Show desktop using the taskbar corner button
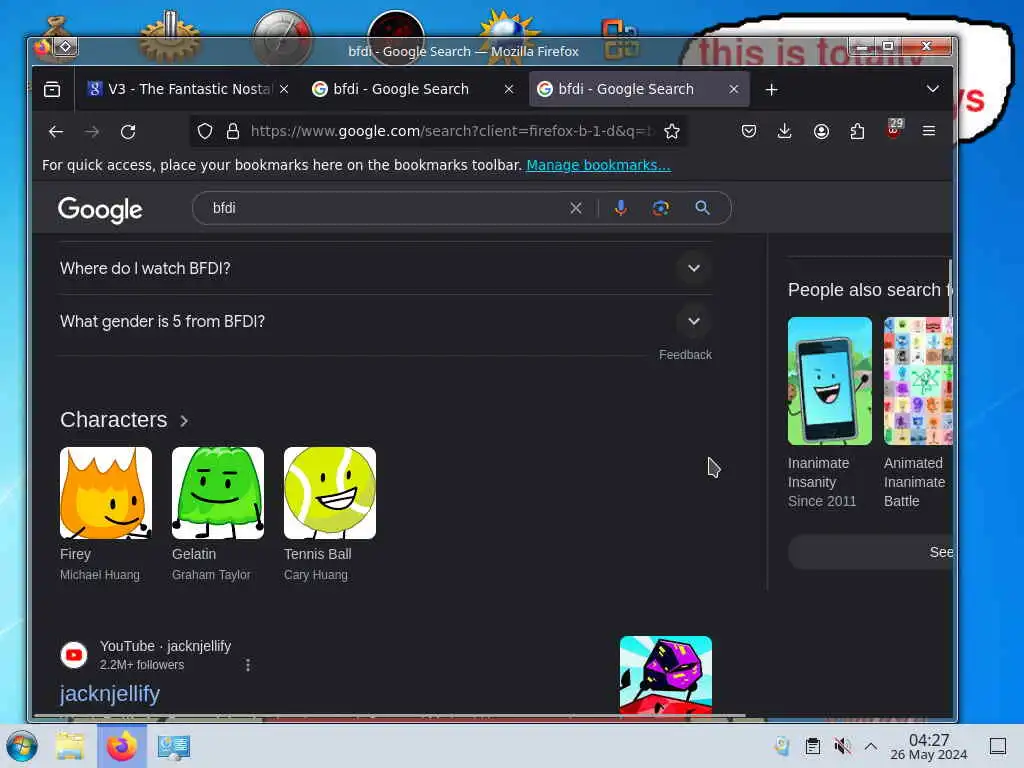The width and height of the screenshot is (1024, 768). [x=998, y=746]
